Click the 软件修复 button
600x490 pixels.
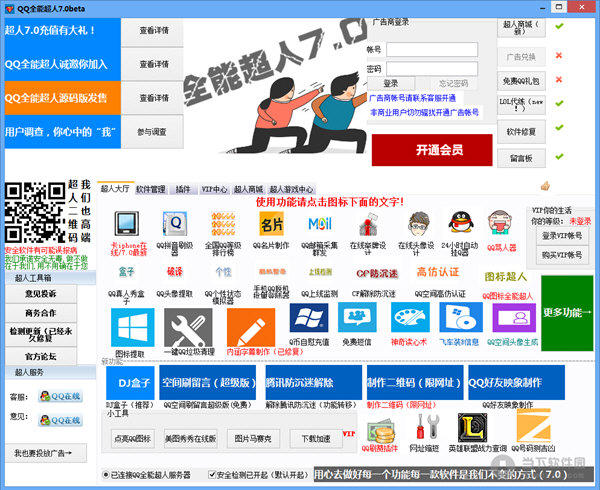tap(521, 132)
